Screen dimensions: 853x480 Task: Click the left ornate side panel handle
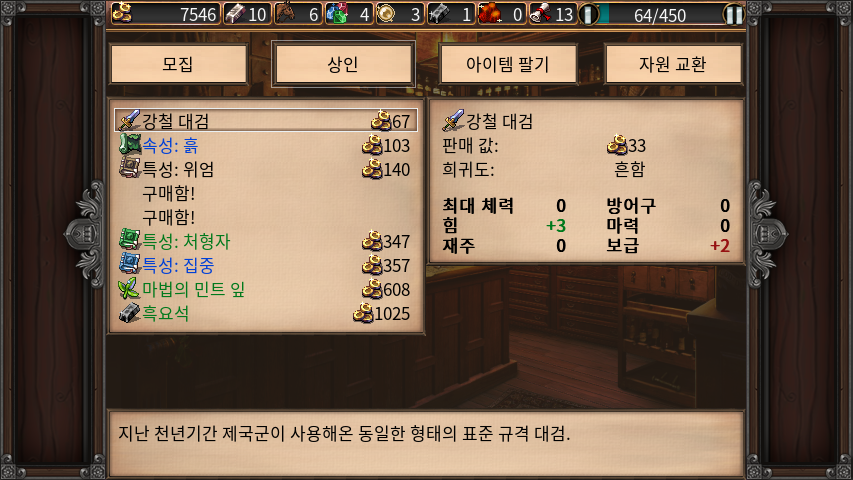point(86,235)
